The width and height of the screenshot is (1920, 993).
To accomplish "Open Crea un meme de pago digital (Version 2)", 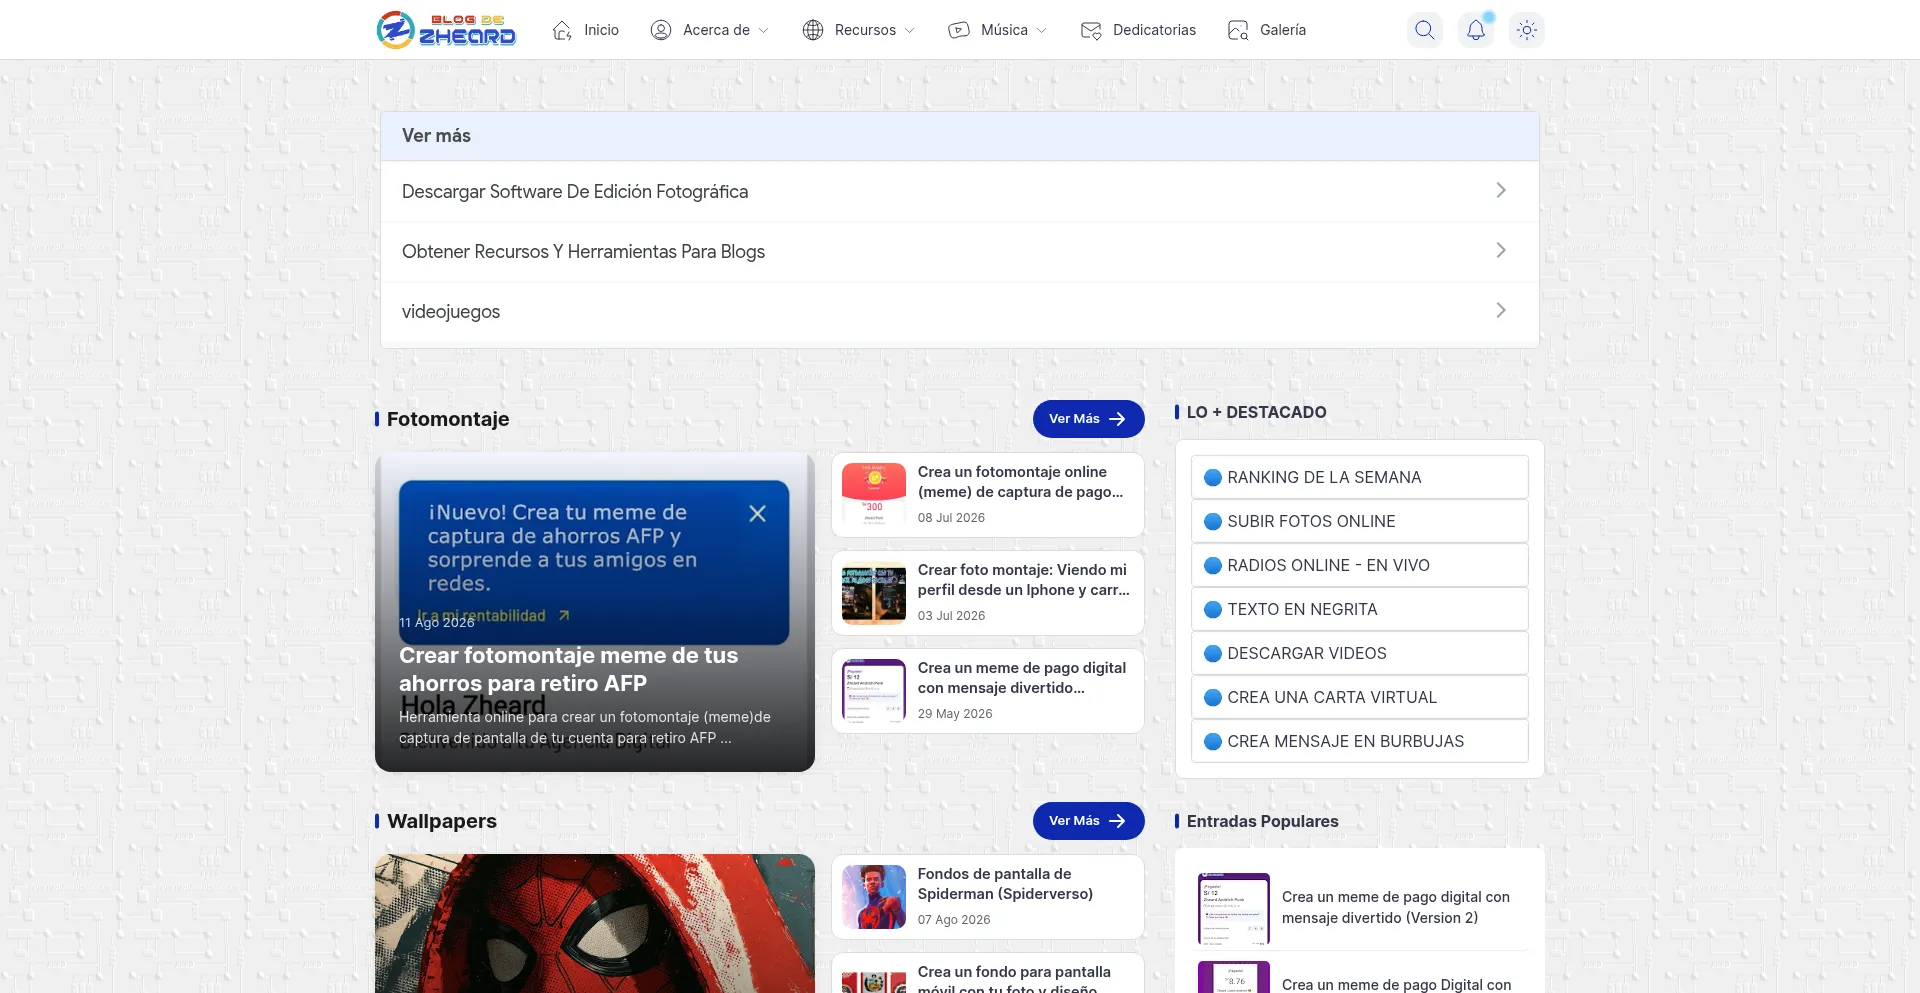I will point(1396,907).
